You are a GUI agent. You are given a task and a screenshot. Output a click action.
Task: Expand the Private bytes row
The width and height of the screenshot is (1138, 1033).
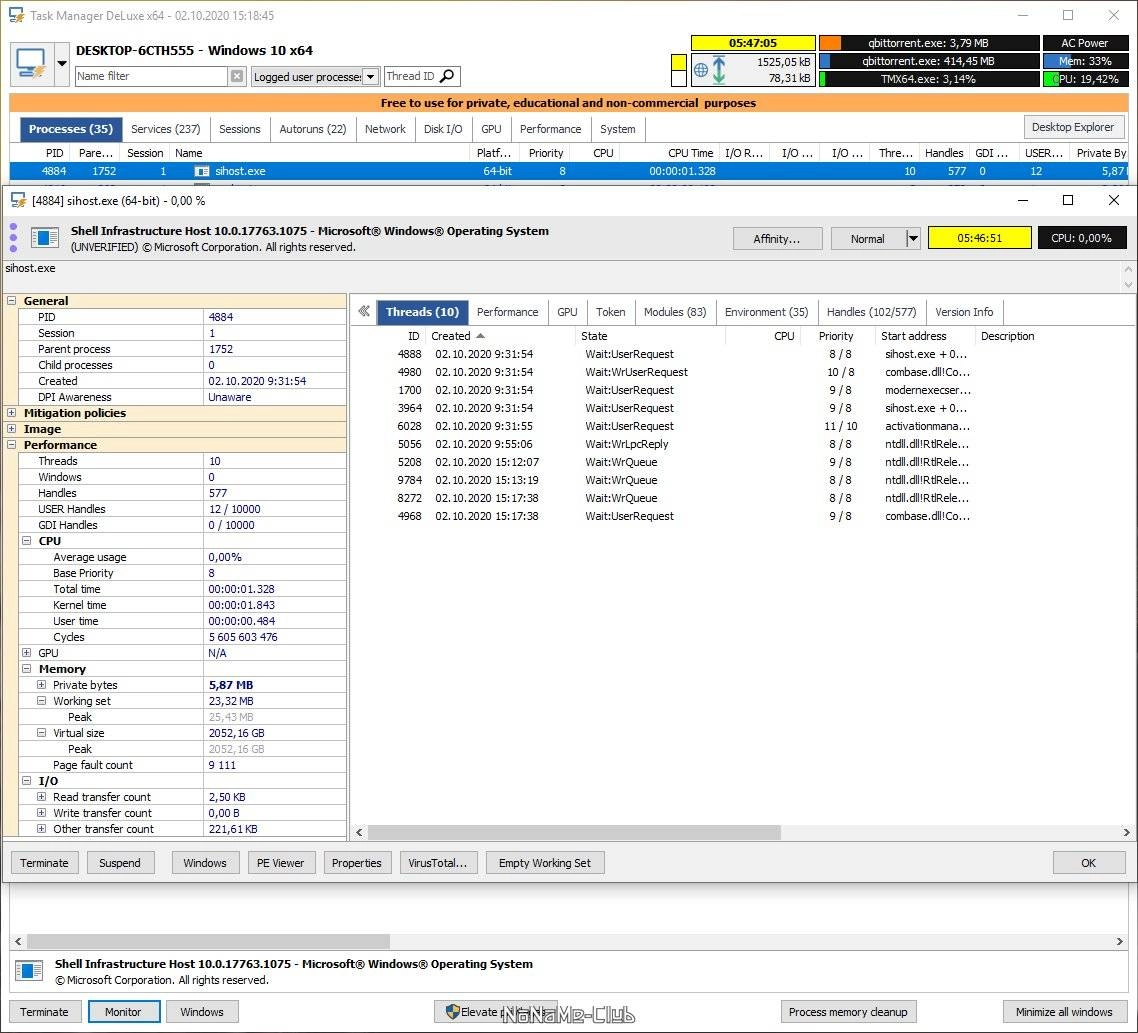click(41, 685)
